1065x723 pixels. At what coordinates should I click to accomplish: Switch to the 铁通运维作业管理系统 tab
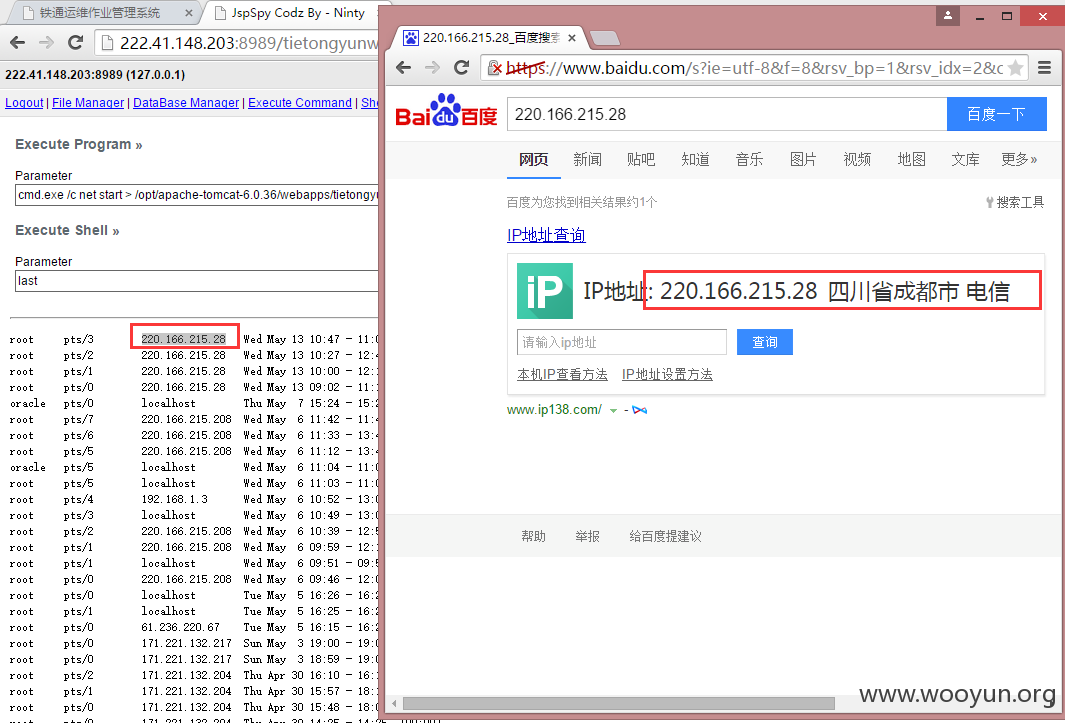[x=101, y=13]
